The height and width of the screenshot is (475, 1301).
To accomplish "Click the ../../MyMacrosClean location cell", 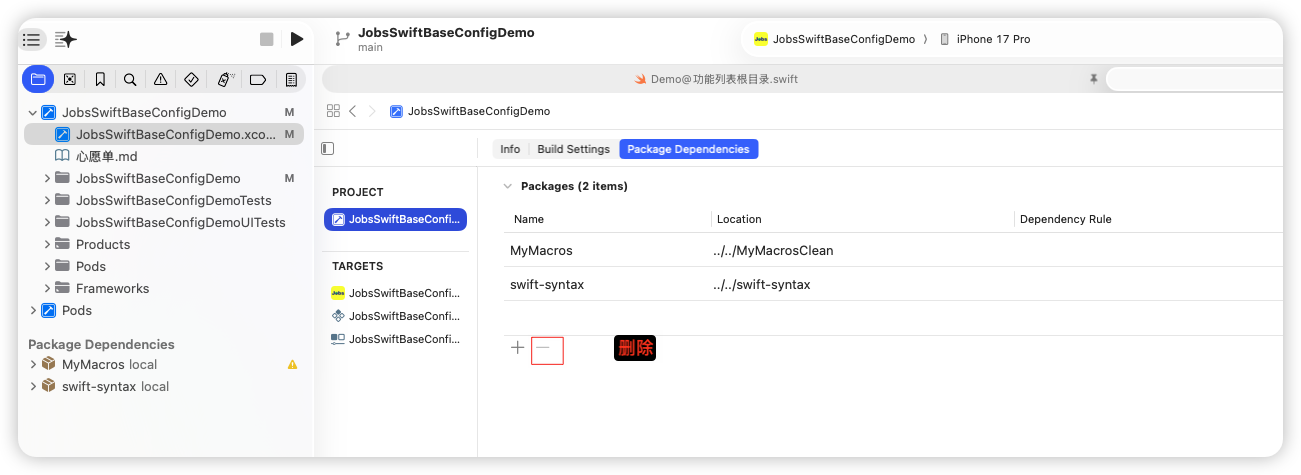I will (x=773, y=251).
